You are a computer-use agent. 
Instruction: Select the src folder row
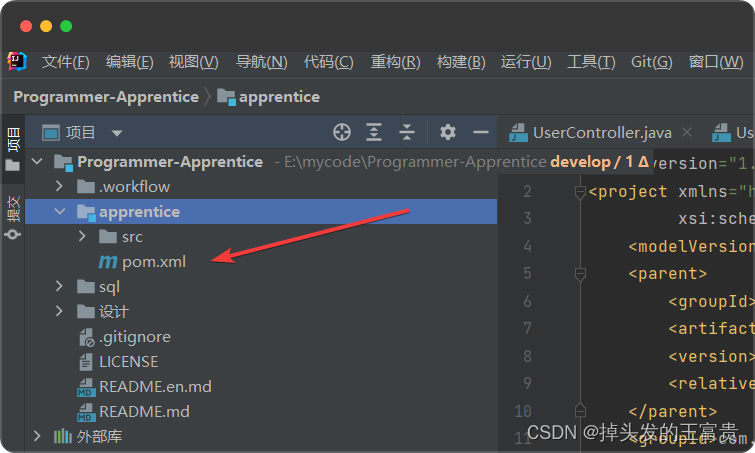(x=261, y=237)
